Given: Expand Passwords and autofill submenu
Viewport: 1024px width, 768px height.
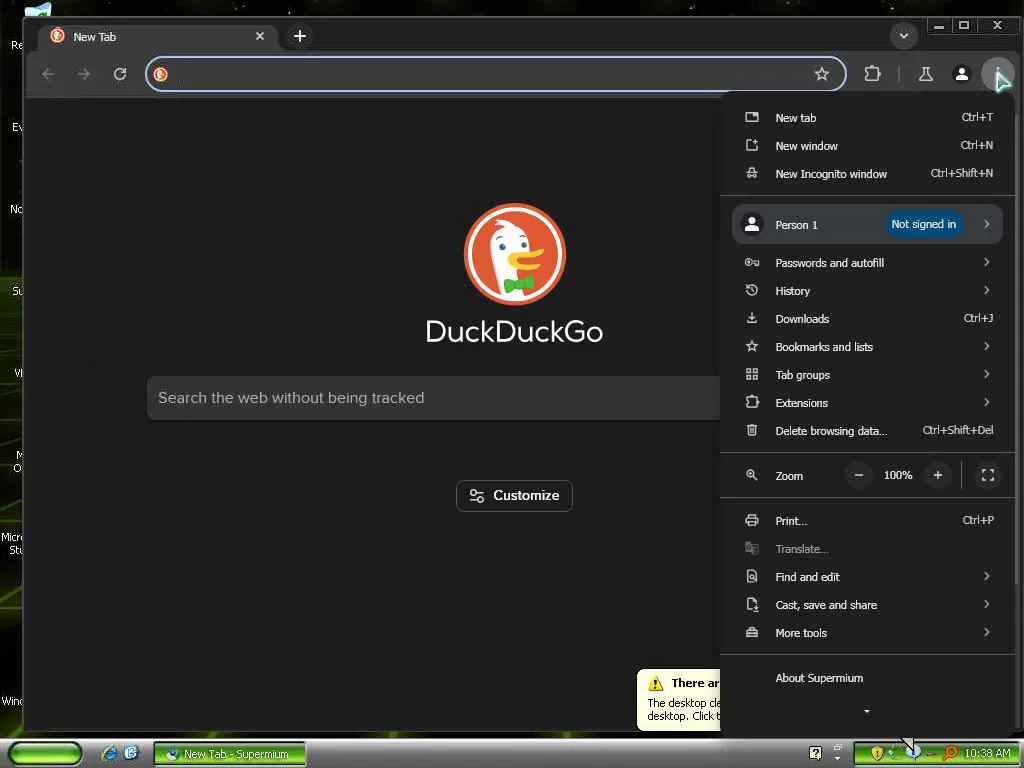Looking at the screenshot, I should [867, 263].
